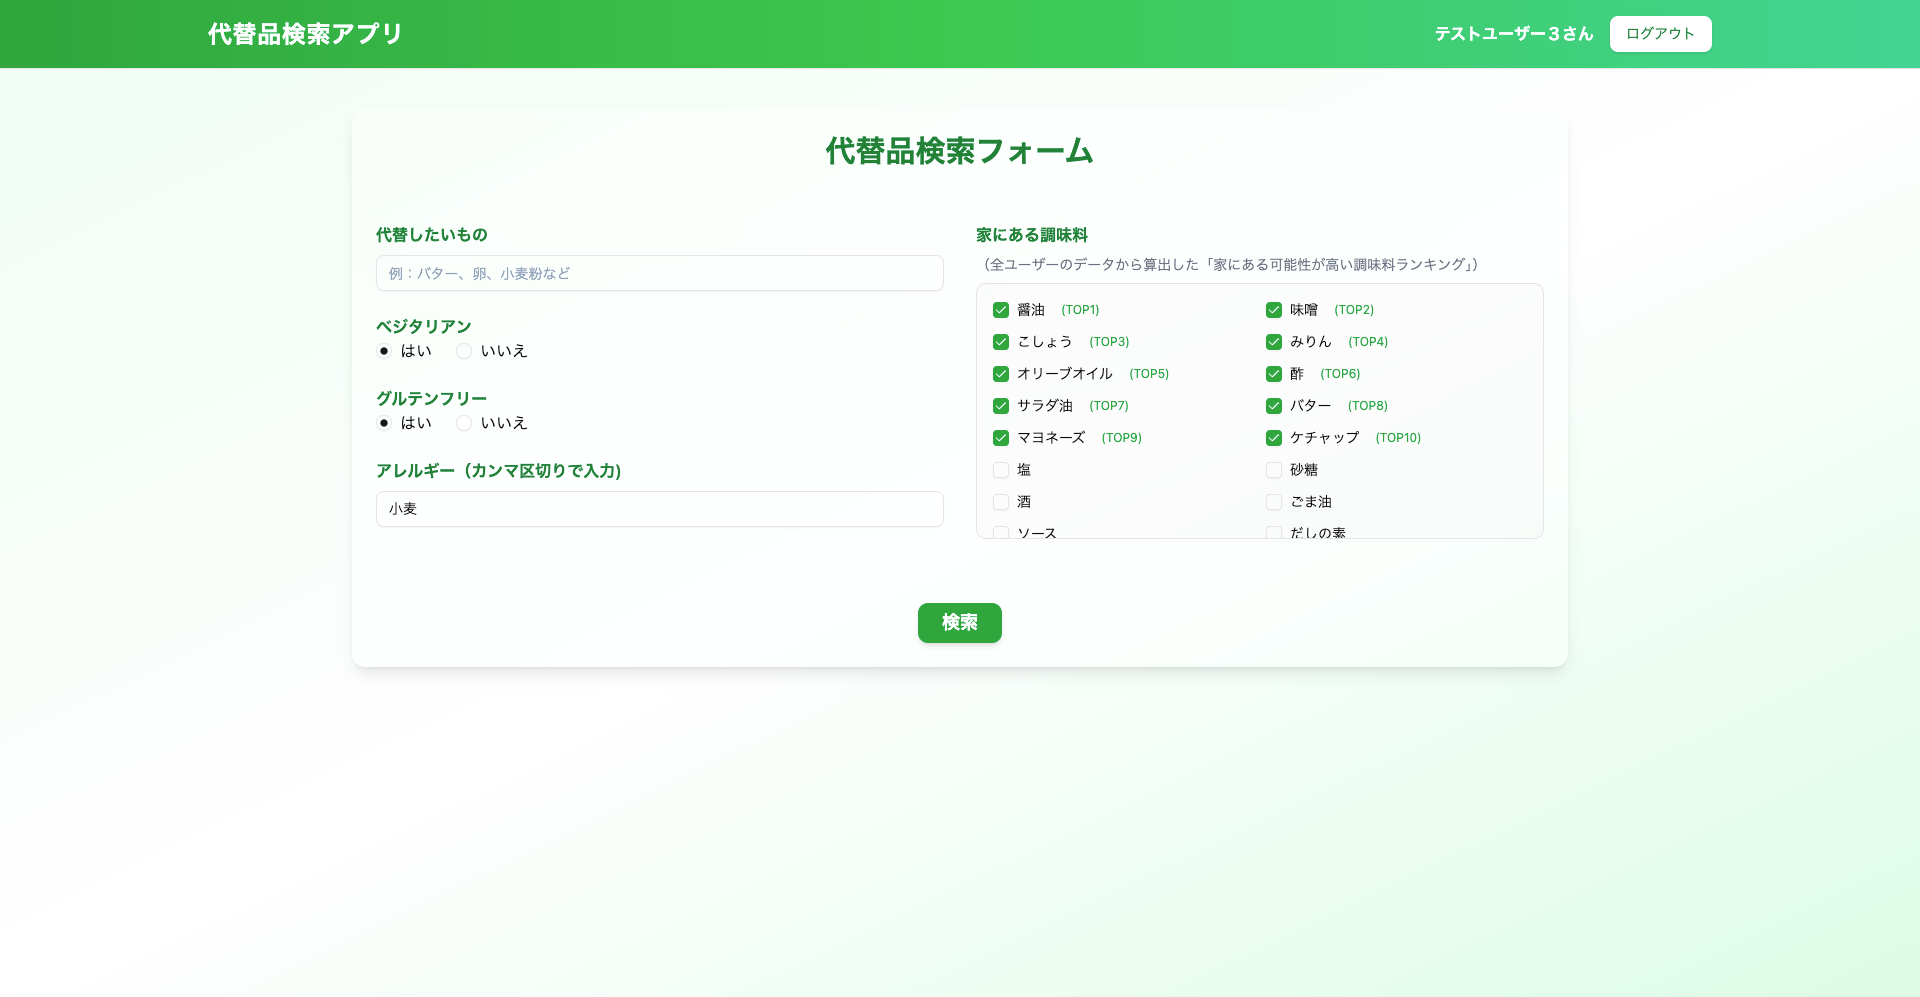Click the green 検索 button

tap(960, 623)
